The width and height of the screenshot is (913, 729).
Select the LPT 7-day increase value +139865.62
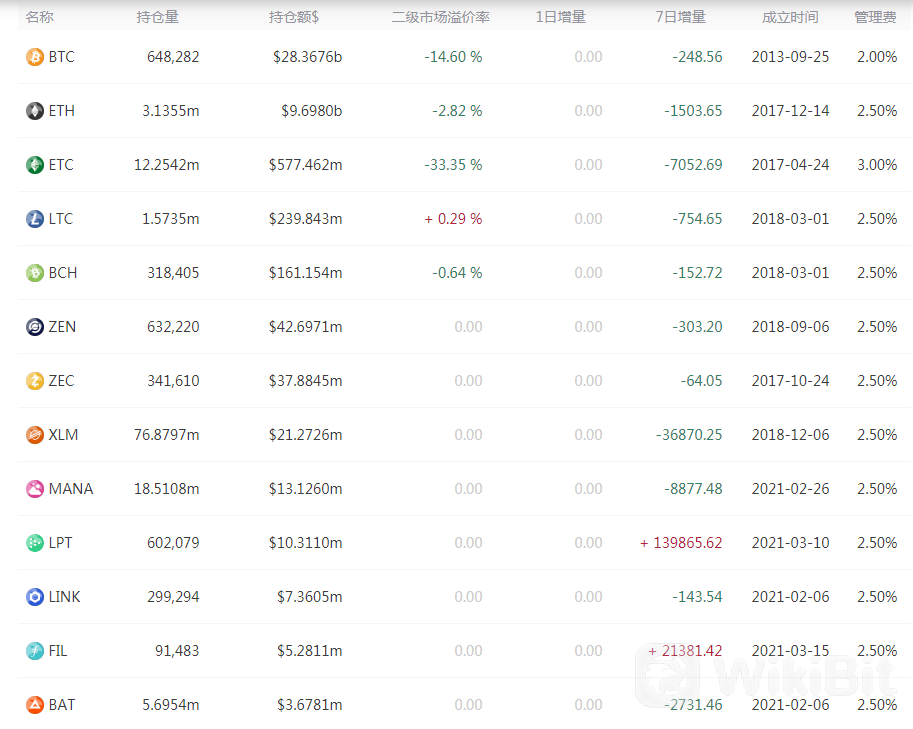[681, 543]
